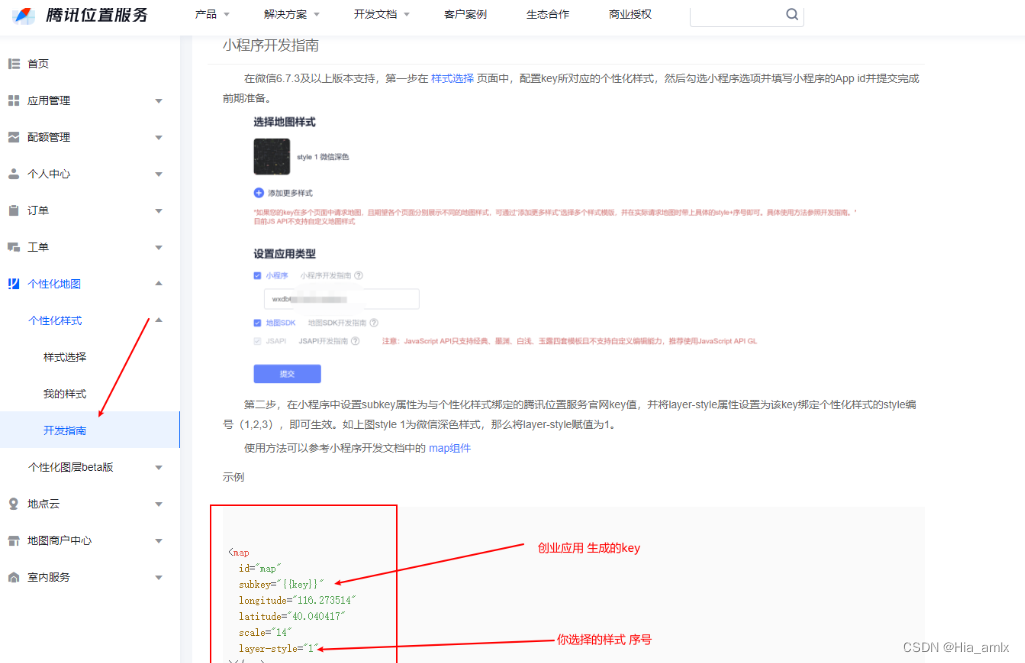
Task: Click the 地点云 pin icon
Action: [x=14, y=503]
